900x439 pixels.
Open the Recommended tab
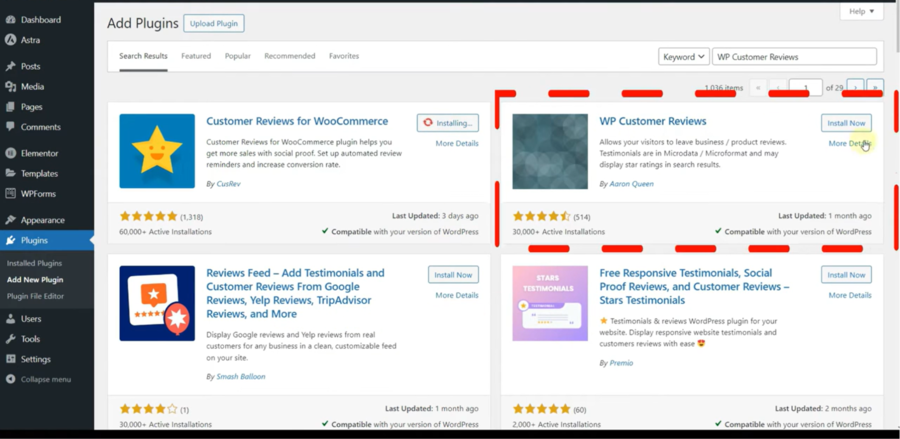290,56
